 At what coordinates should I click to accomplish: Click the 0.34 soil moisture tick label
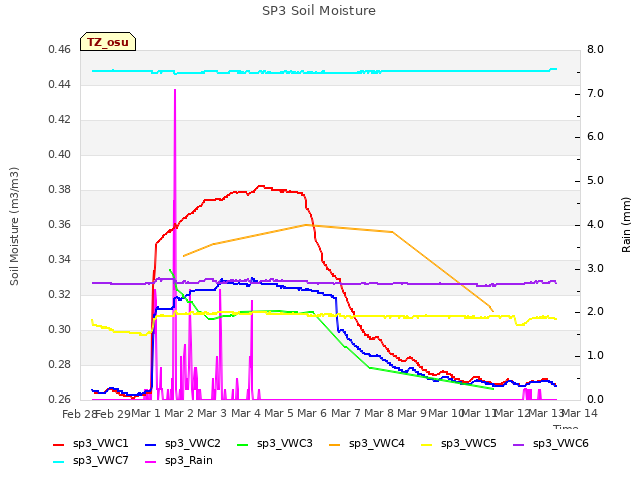point(60,260)
